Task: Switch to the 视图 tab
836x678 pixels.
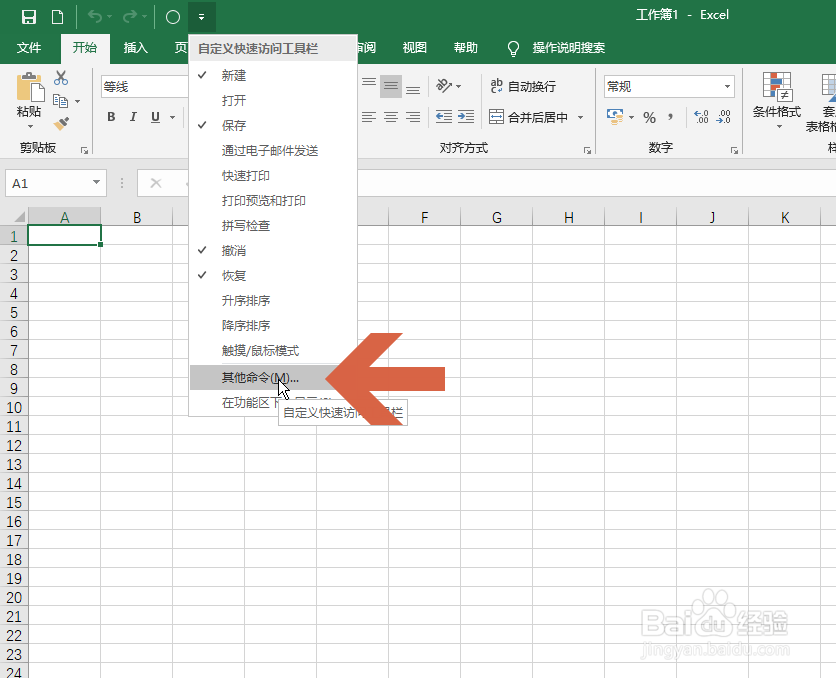Action: [x=414, y=48]
